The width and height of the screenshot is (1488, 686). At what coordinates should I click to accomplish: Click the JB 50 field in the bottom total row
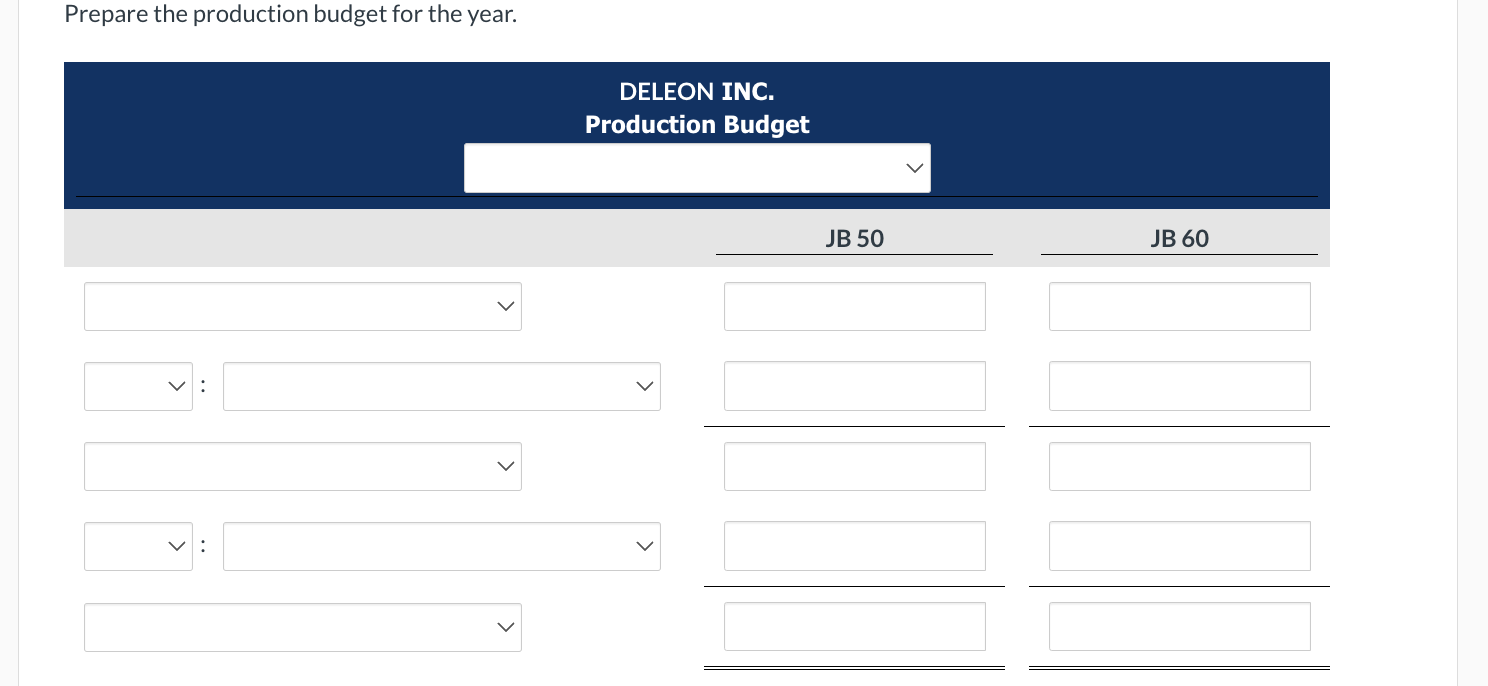pyautogui.click(x=854, y=627)
